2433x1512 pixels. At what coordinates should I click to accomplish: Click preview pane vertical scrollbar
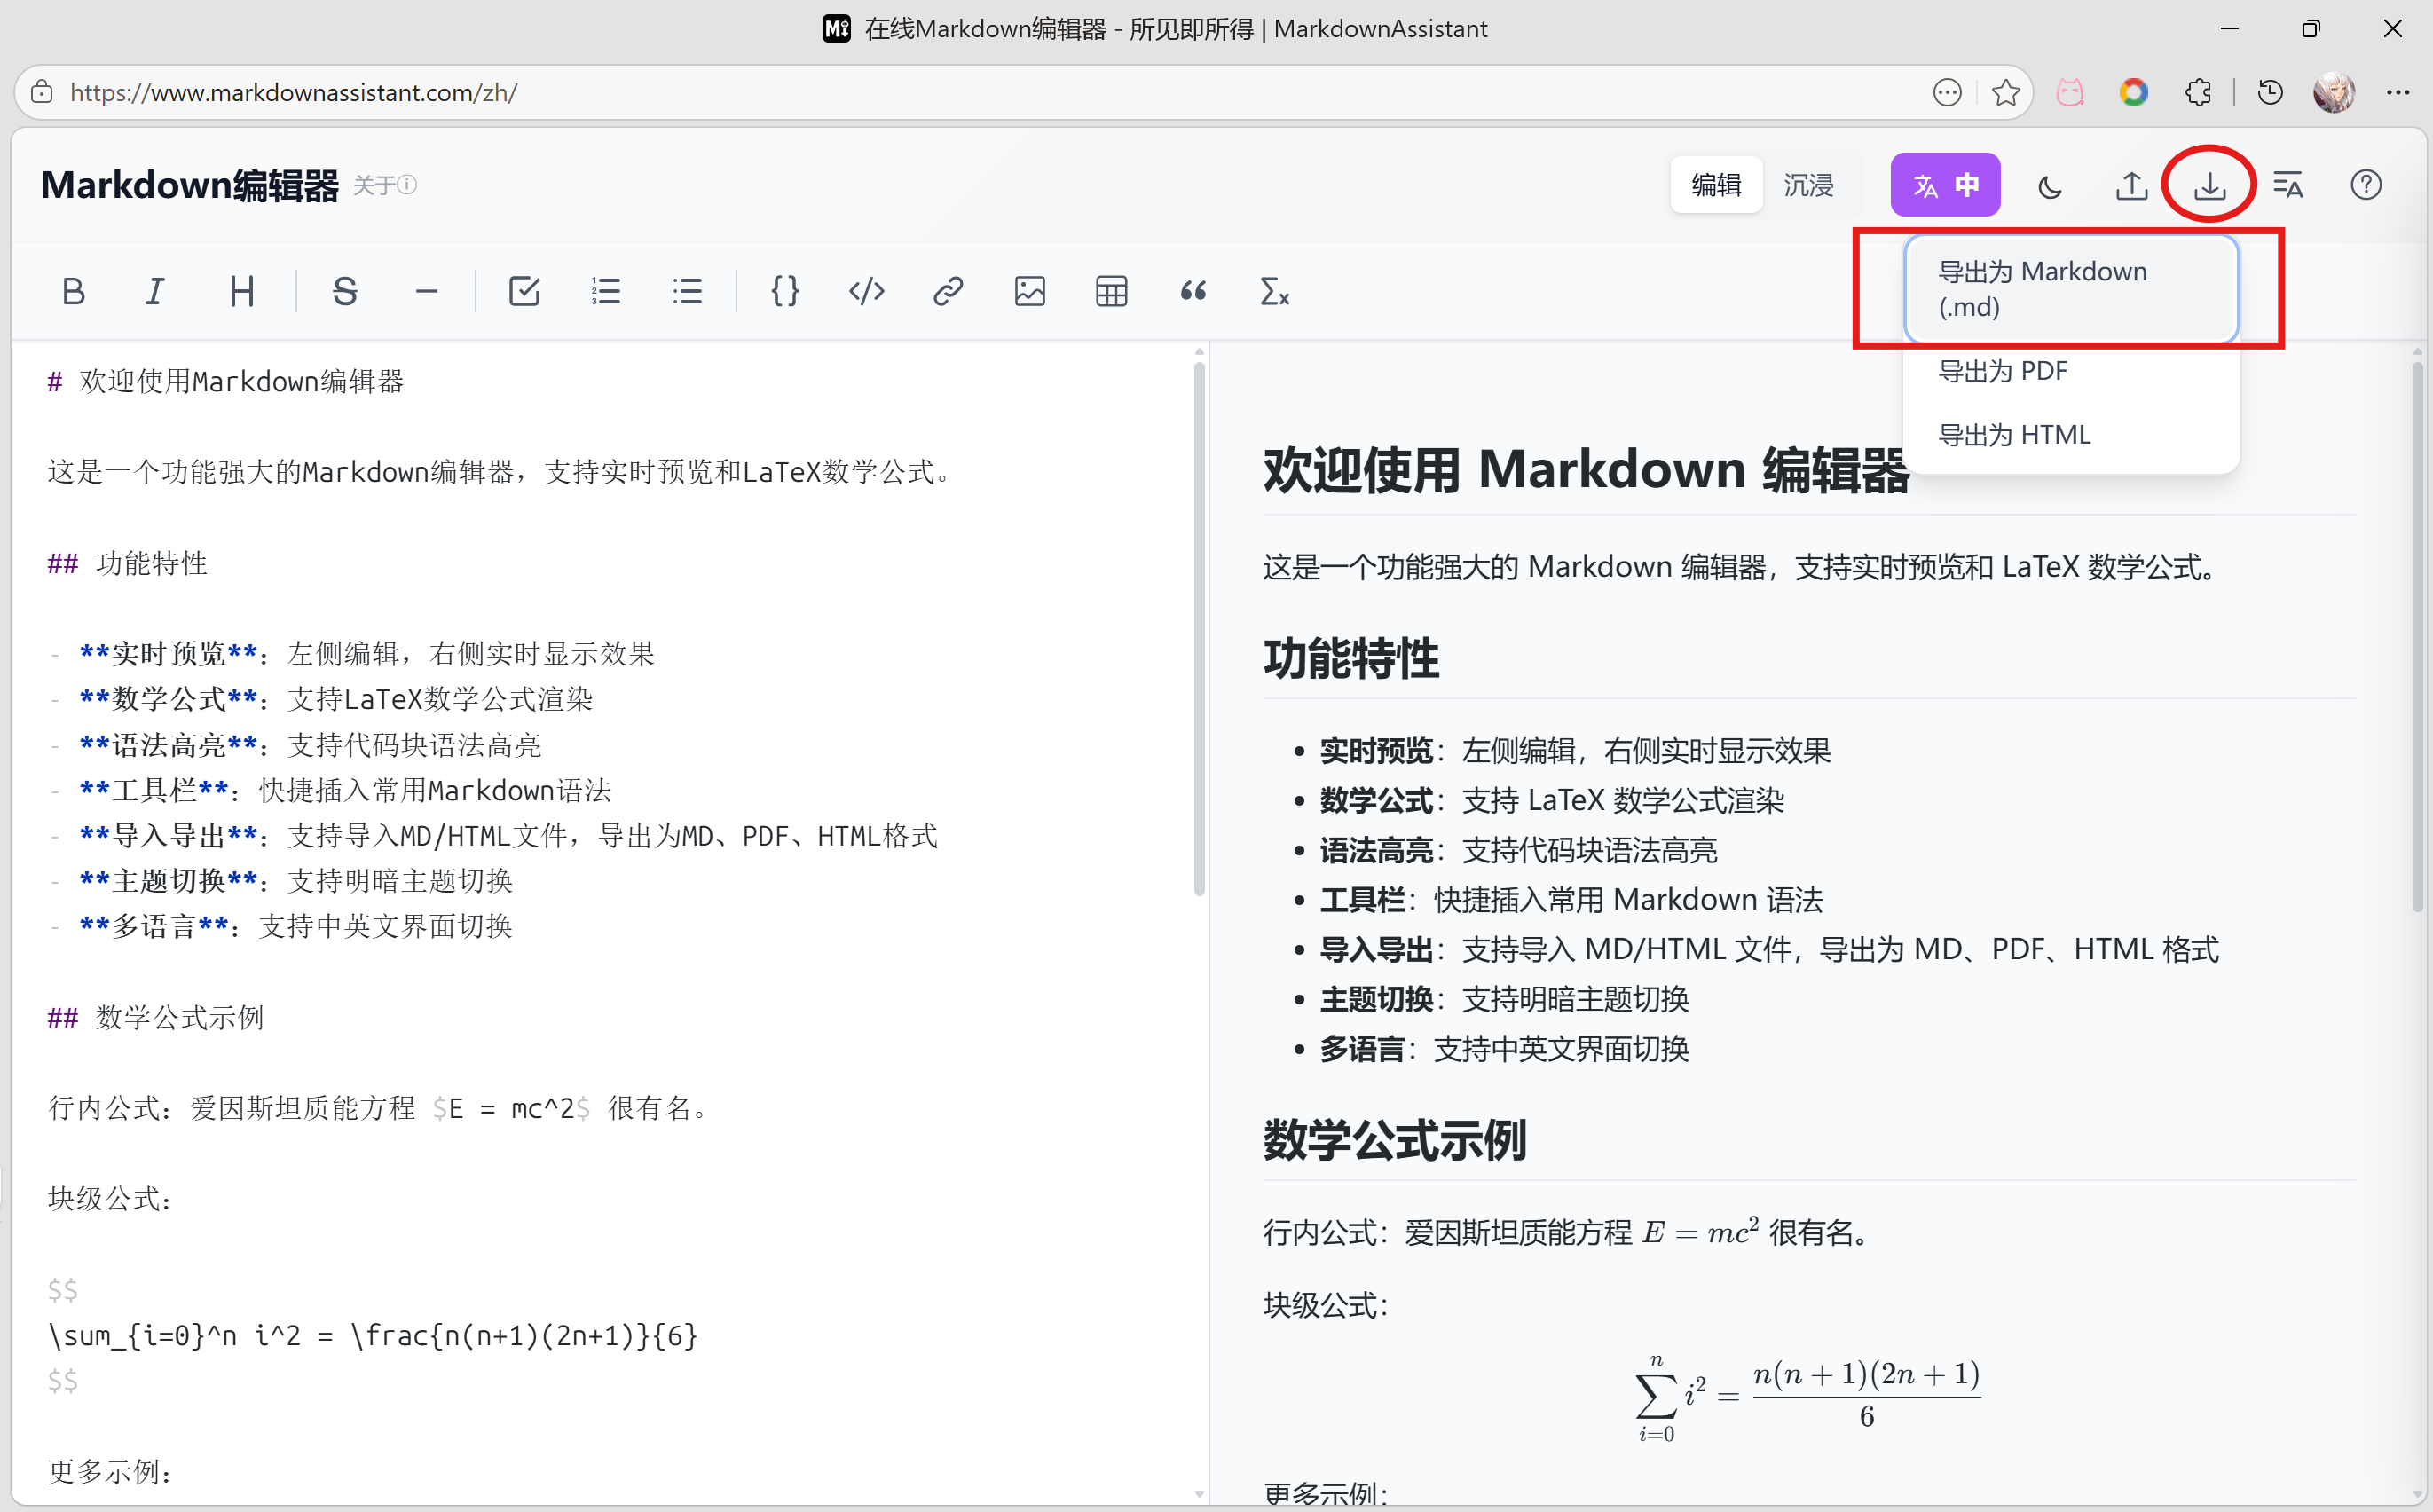pos(2417,638)
